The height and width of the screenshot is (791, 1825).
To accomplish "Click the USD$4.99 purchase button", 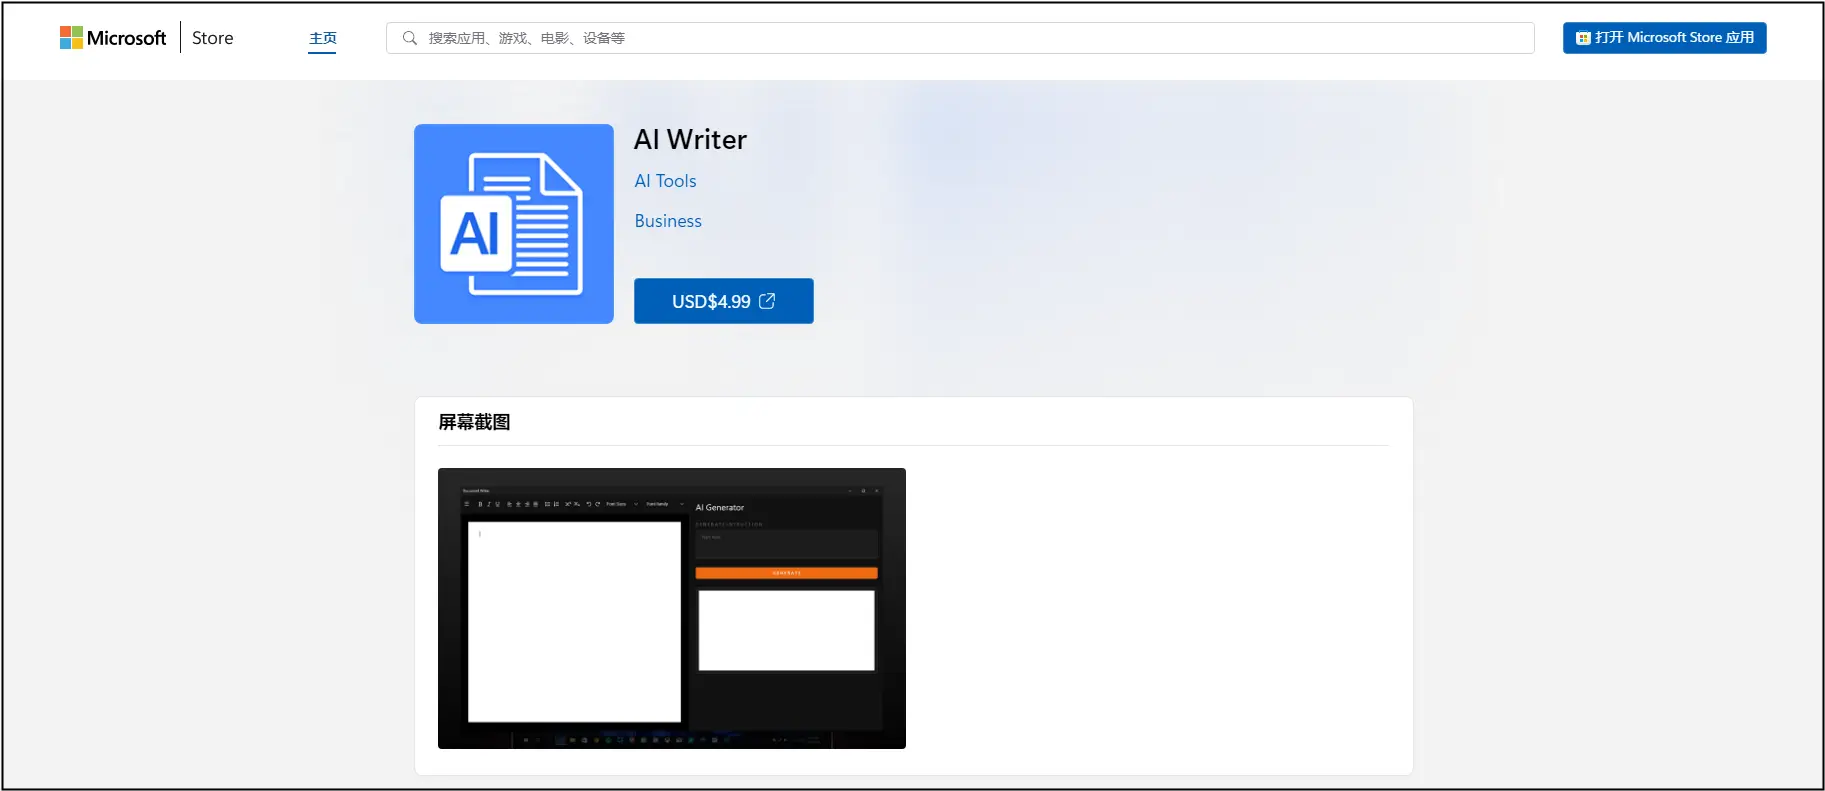I will click(724, 301).
